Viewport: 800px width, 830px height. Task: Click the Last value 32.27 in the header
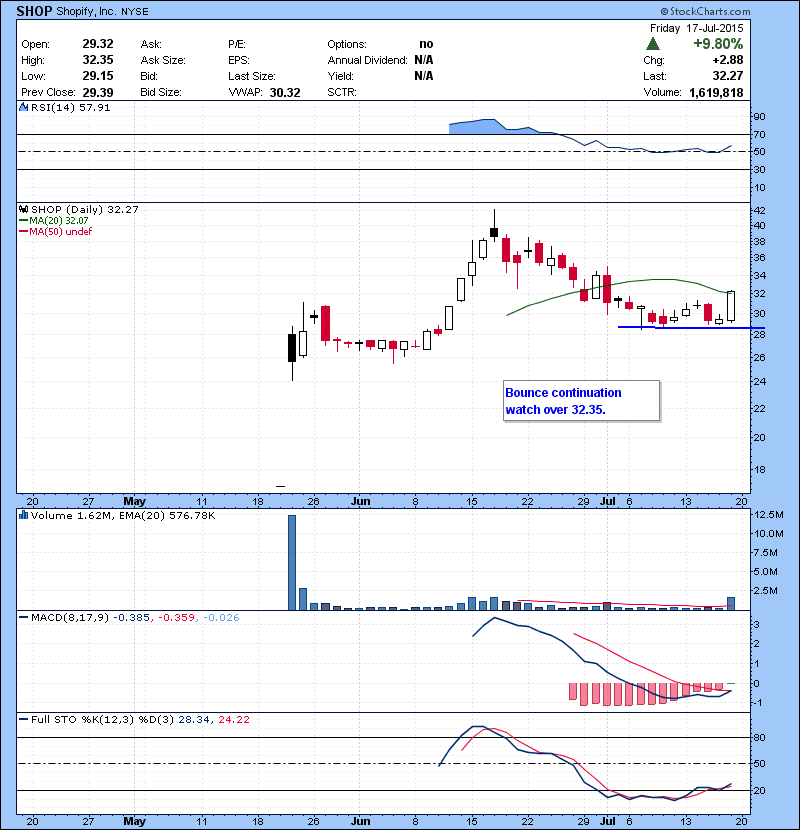[727, 76]
